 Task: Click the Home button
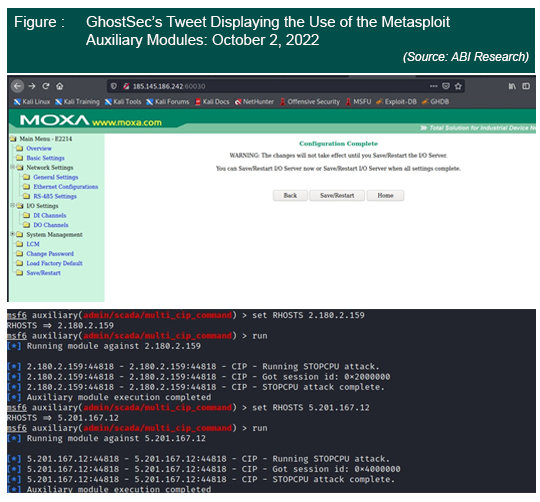385,196
